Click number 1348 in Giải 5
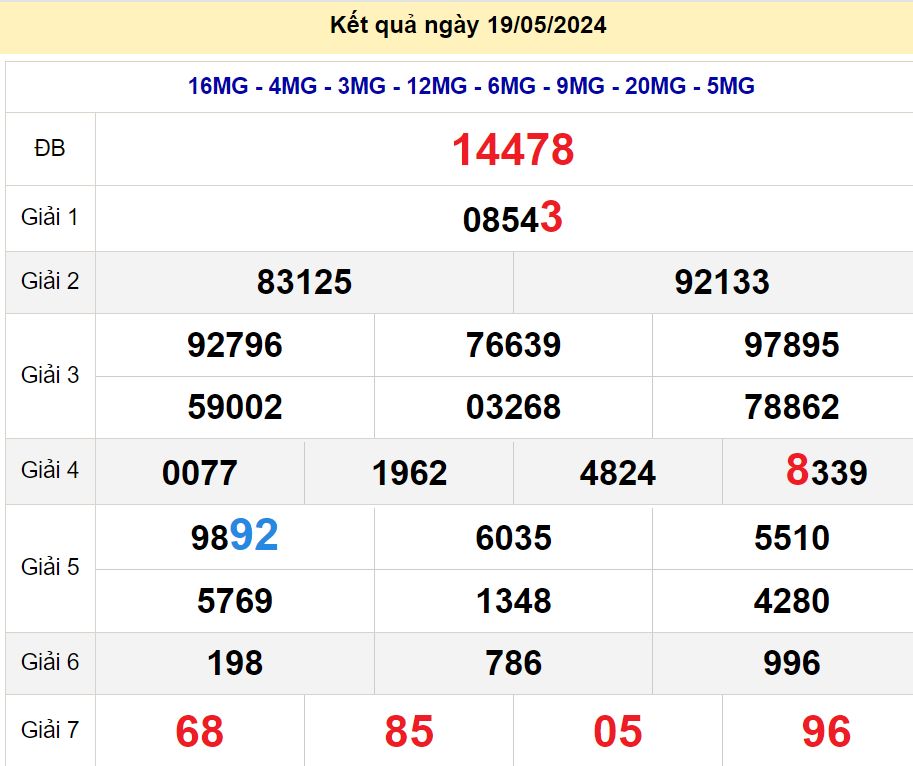This screenshot has height=766, width=913. coord(512,601)
